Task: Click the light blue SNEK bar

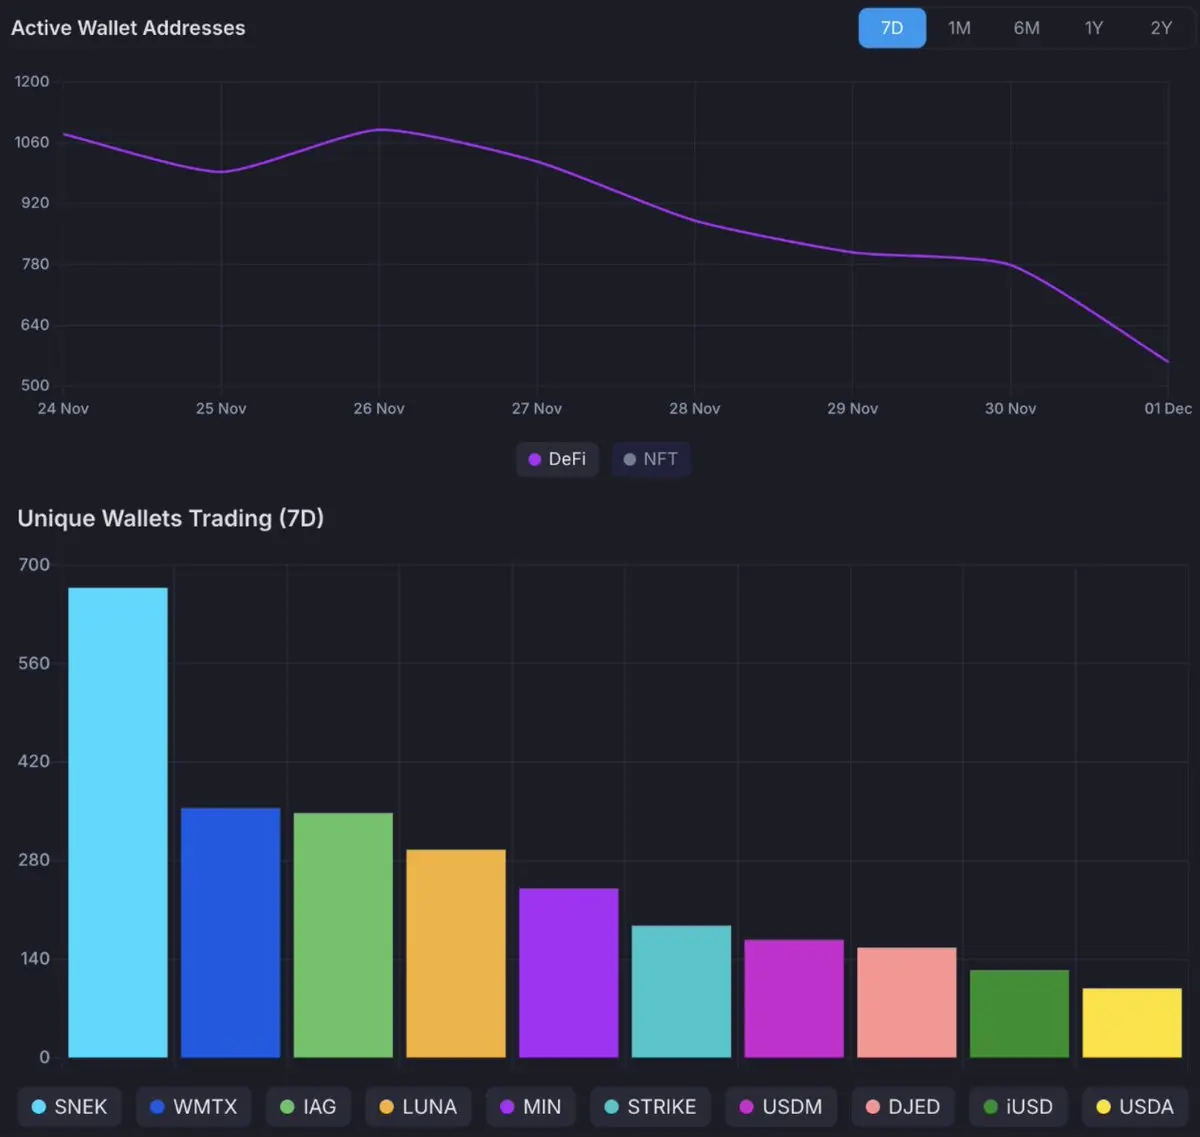Action: pyautogui.click(x=118, y=822)
